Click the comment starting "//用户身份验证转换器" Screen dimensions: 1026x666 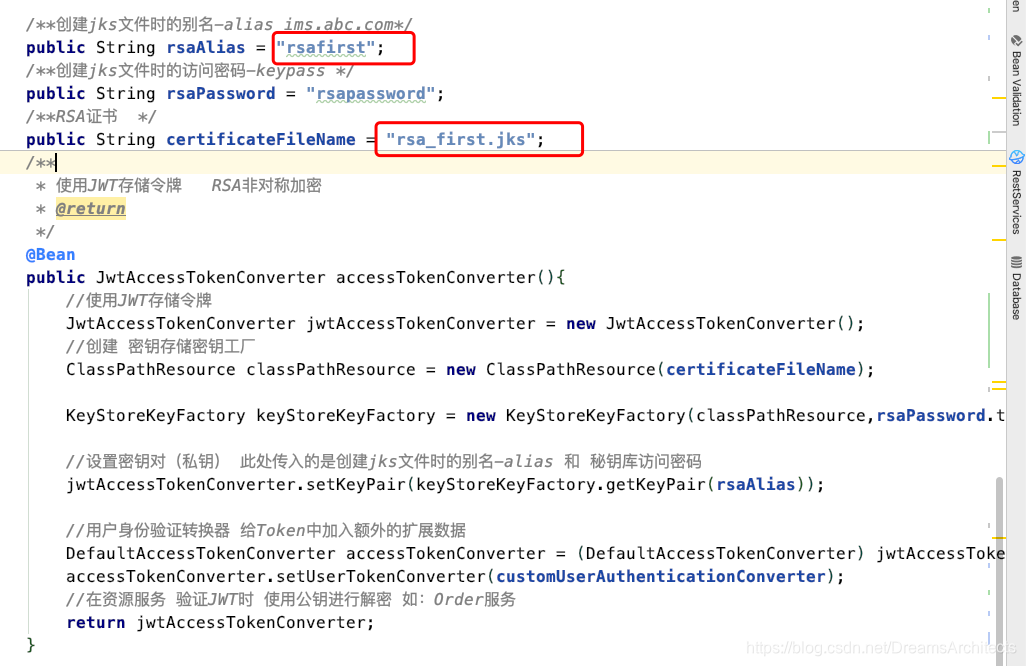(x=266, y=530)
